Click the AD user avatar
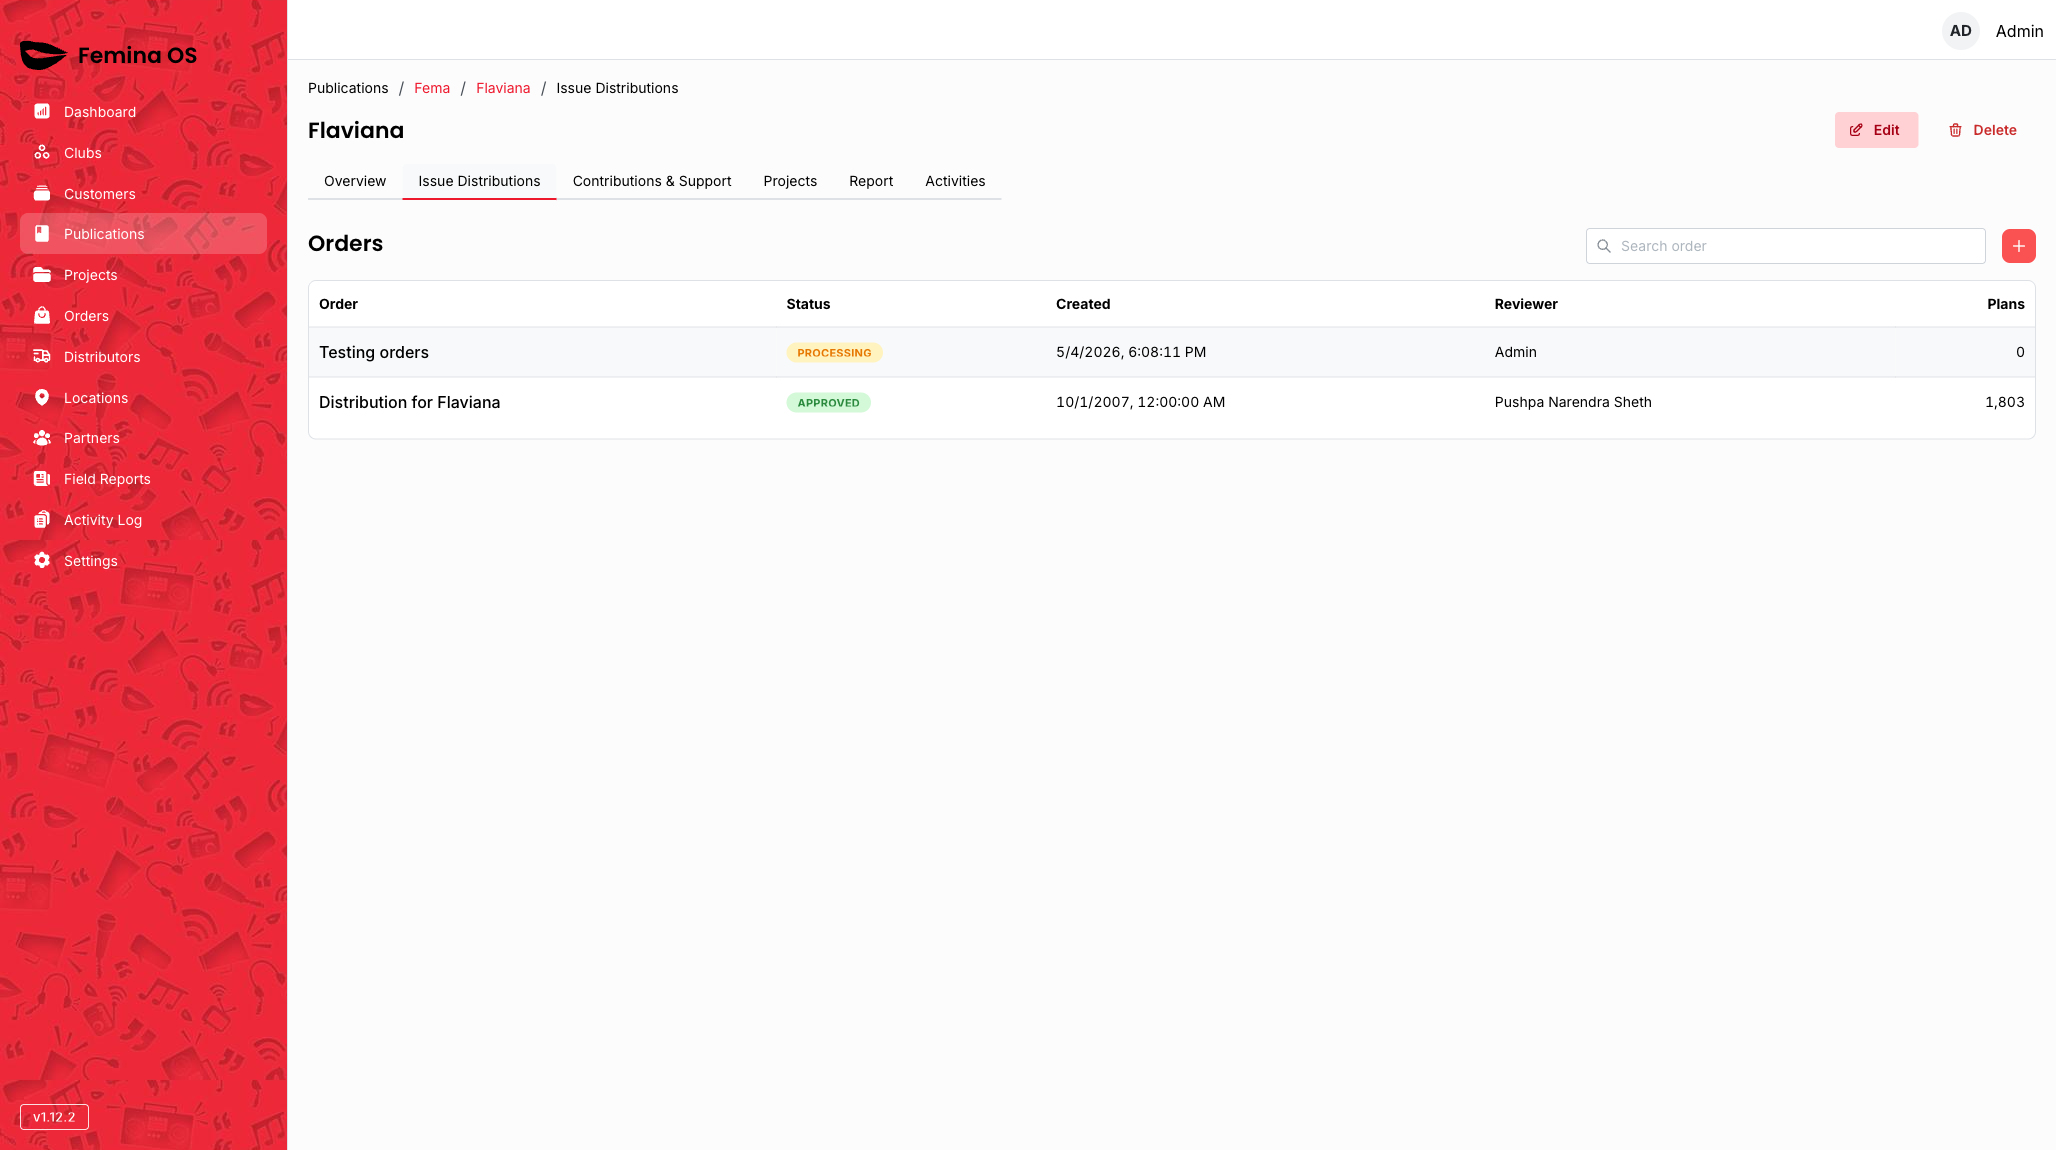This screenshot has height=1150, width=2056. click(1960, 31)
